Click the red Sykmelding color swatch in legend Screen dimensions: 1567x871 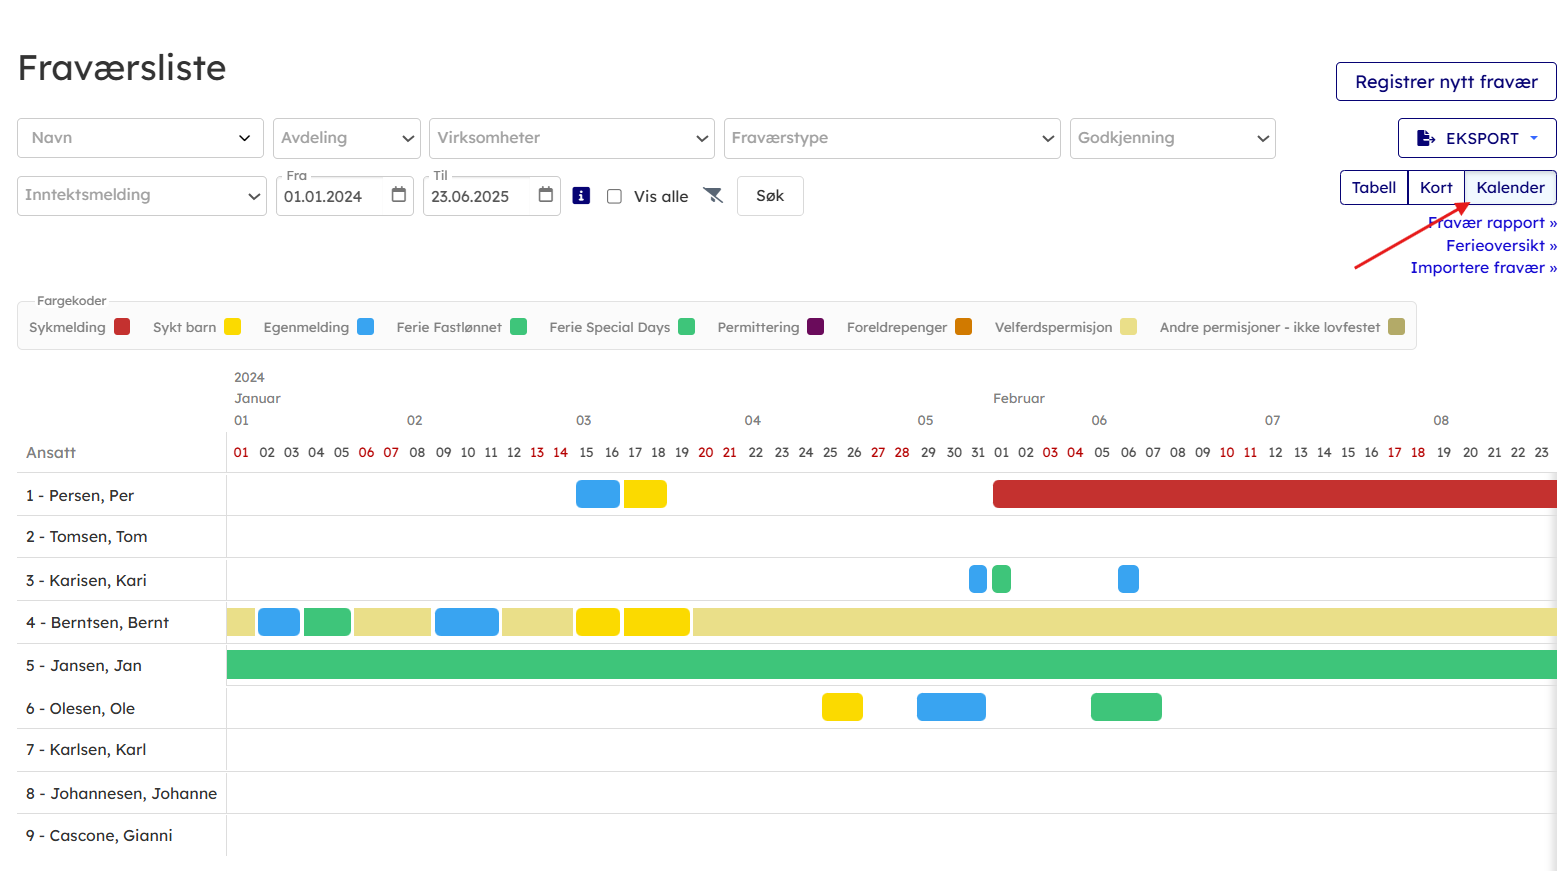pyautogui.click(x=122, y=327)
